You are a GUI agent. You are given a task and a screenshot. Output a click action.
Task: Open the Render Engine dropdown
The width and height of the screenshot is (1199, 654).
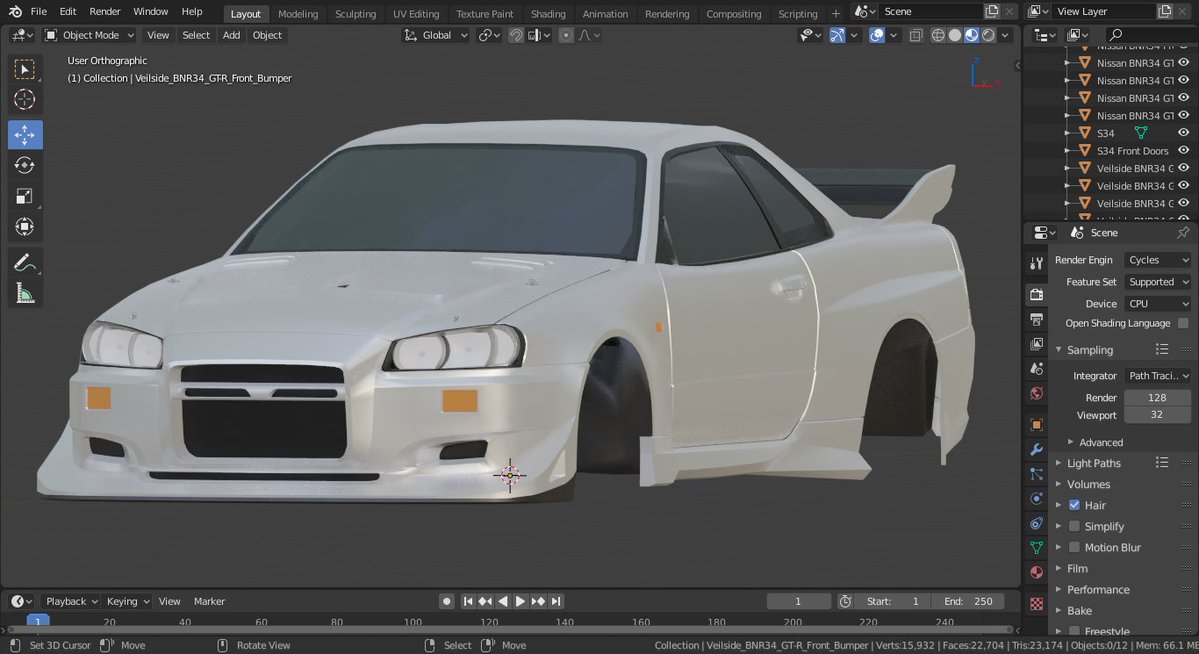pyautogui.click(x=1157, y=259)
